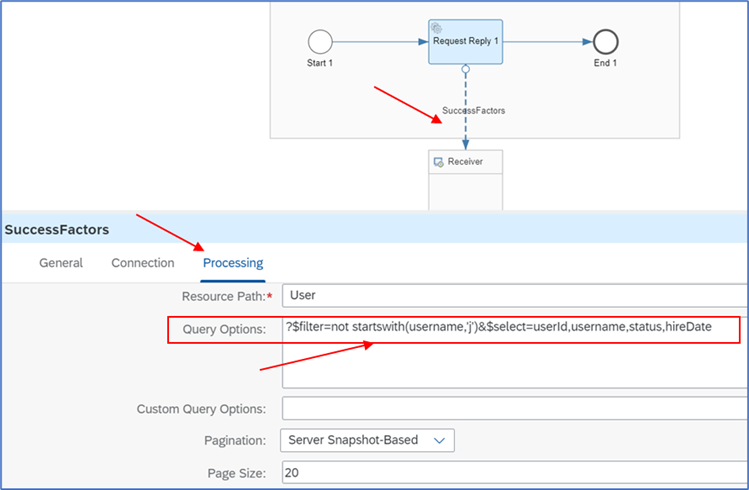This screenshot has height=490, width=749.
Task: Click the arrow from Start 1 to Request Reply
Action: [x=380, y=42]
